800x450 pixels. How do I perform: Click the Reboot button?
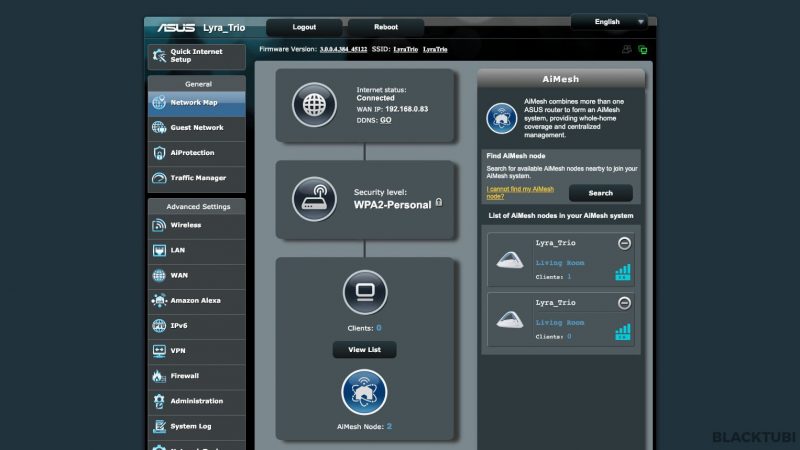tap(386, 27)
